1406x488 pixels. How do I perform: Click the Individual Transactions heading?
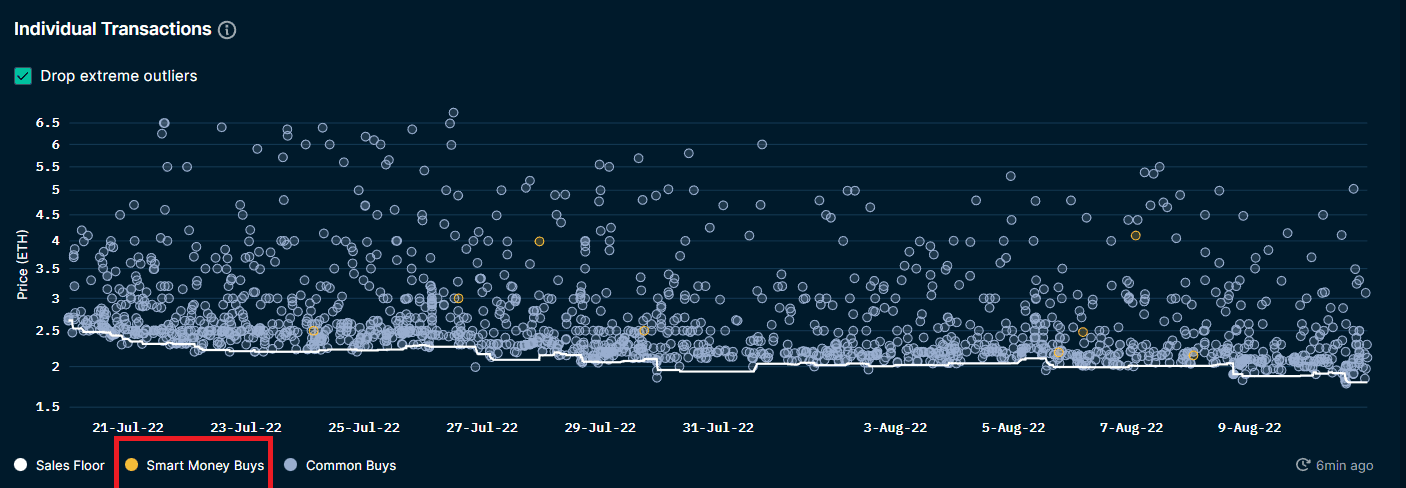(112, 29)
